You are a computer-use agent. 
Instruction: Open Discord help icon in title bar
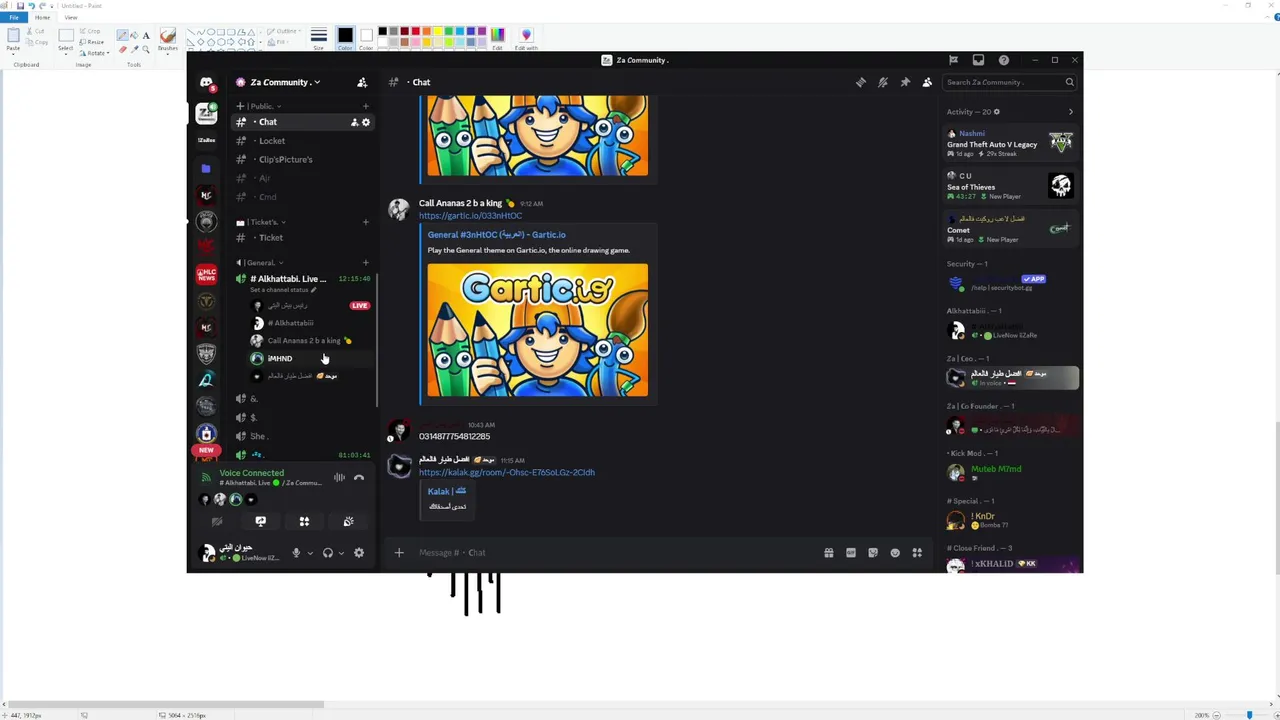(x=1004, y=60)
